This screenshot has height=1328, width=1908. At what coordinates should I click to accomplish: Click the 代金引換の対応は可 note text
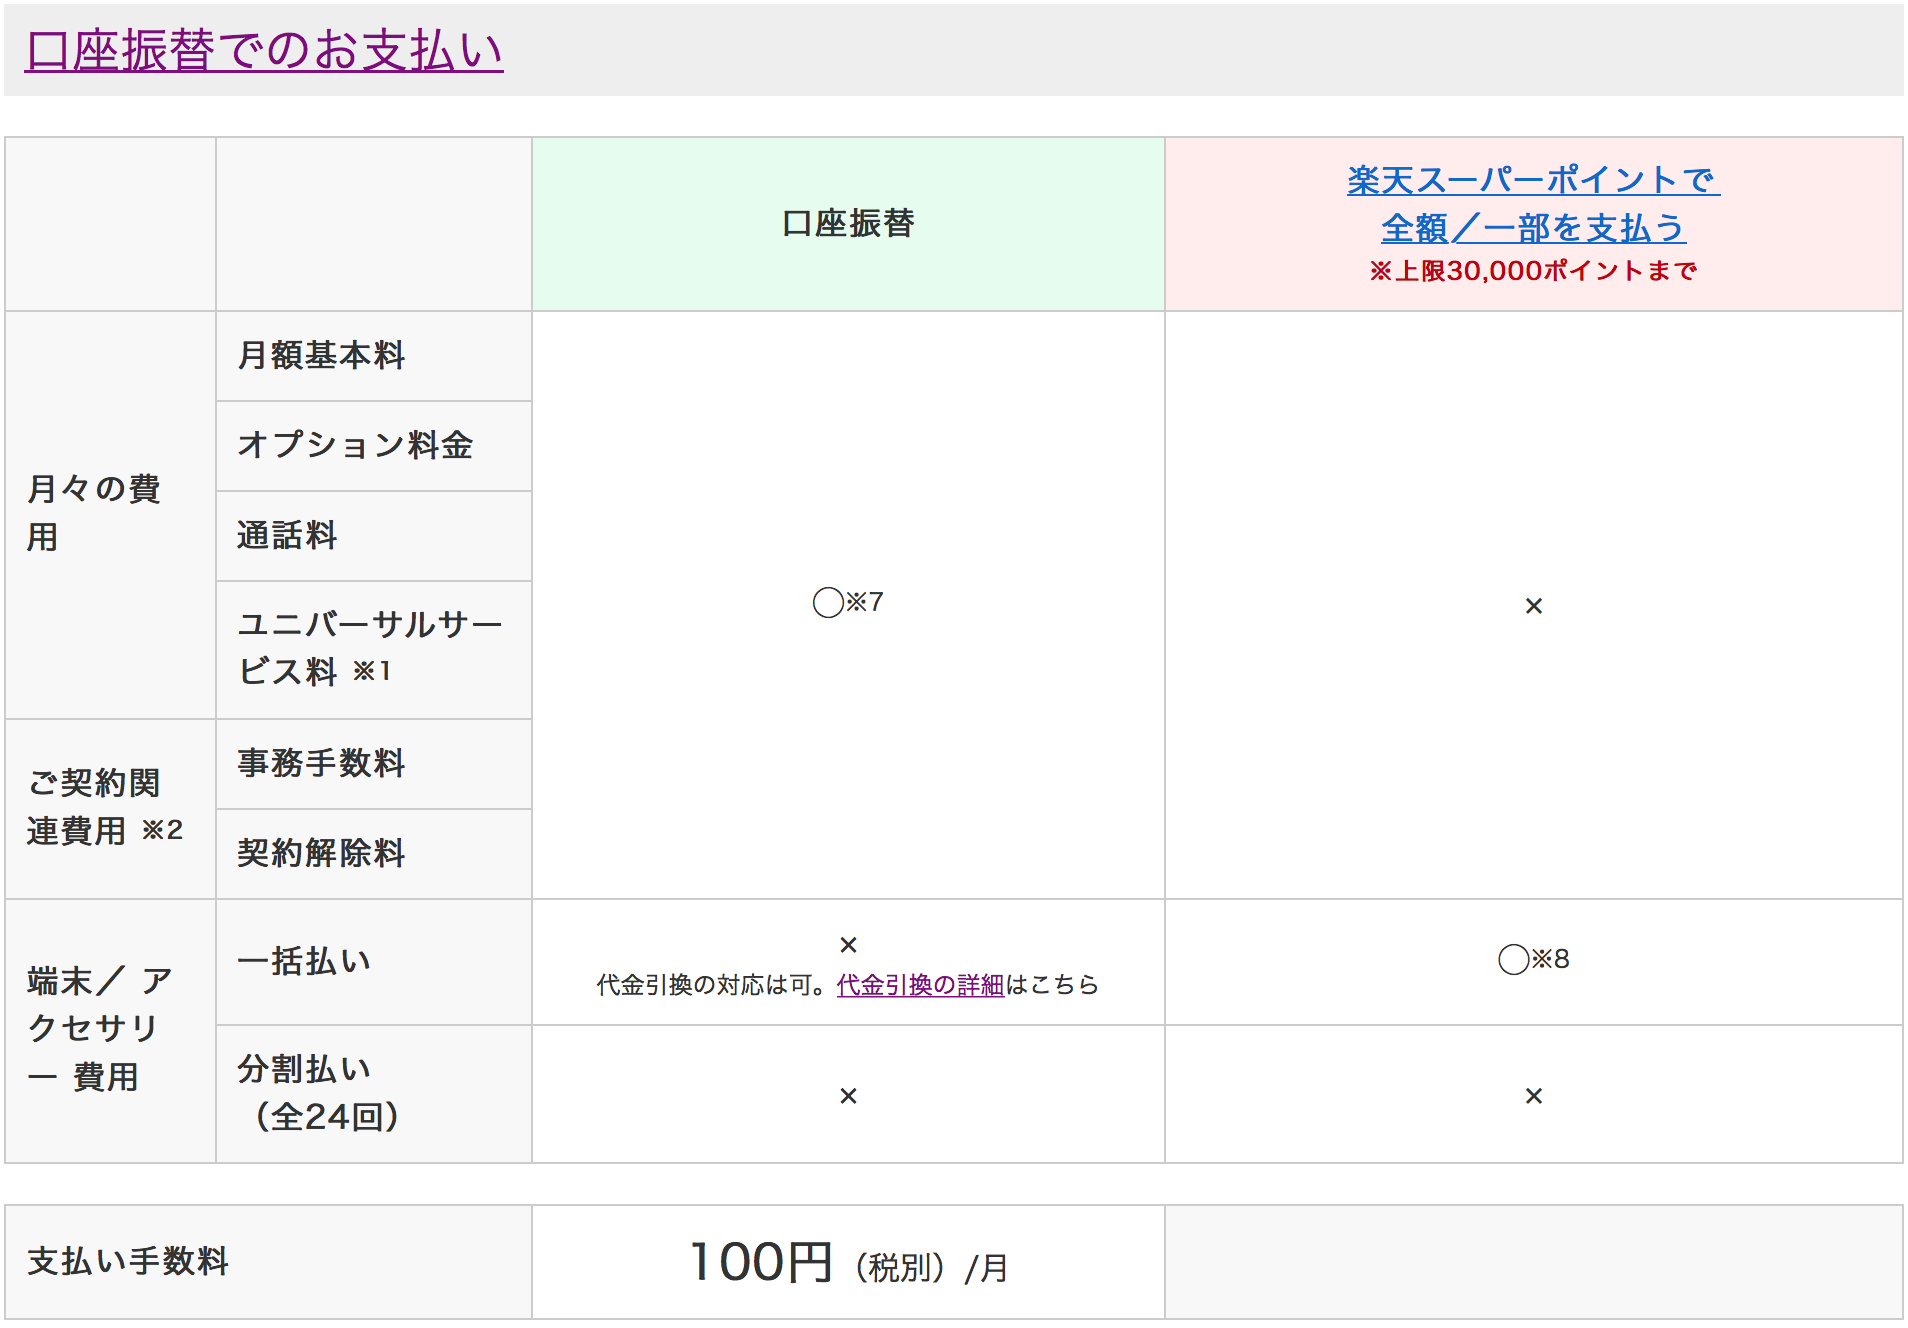(712, 985)
